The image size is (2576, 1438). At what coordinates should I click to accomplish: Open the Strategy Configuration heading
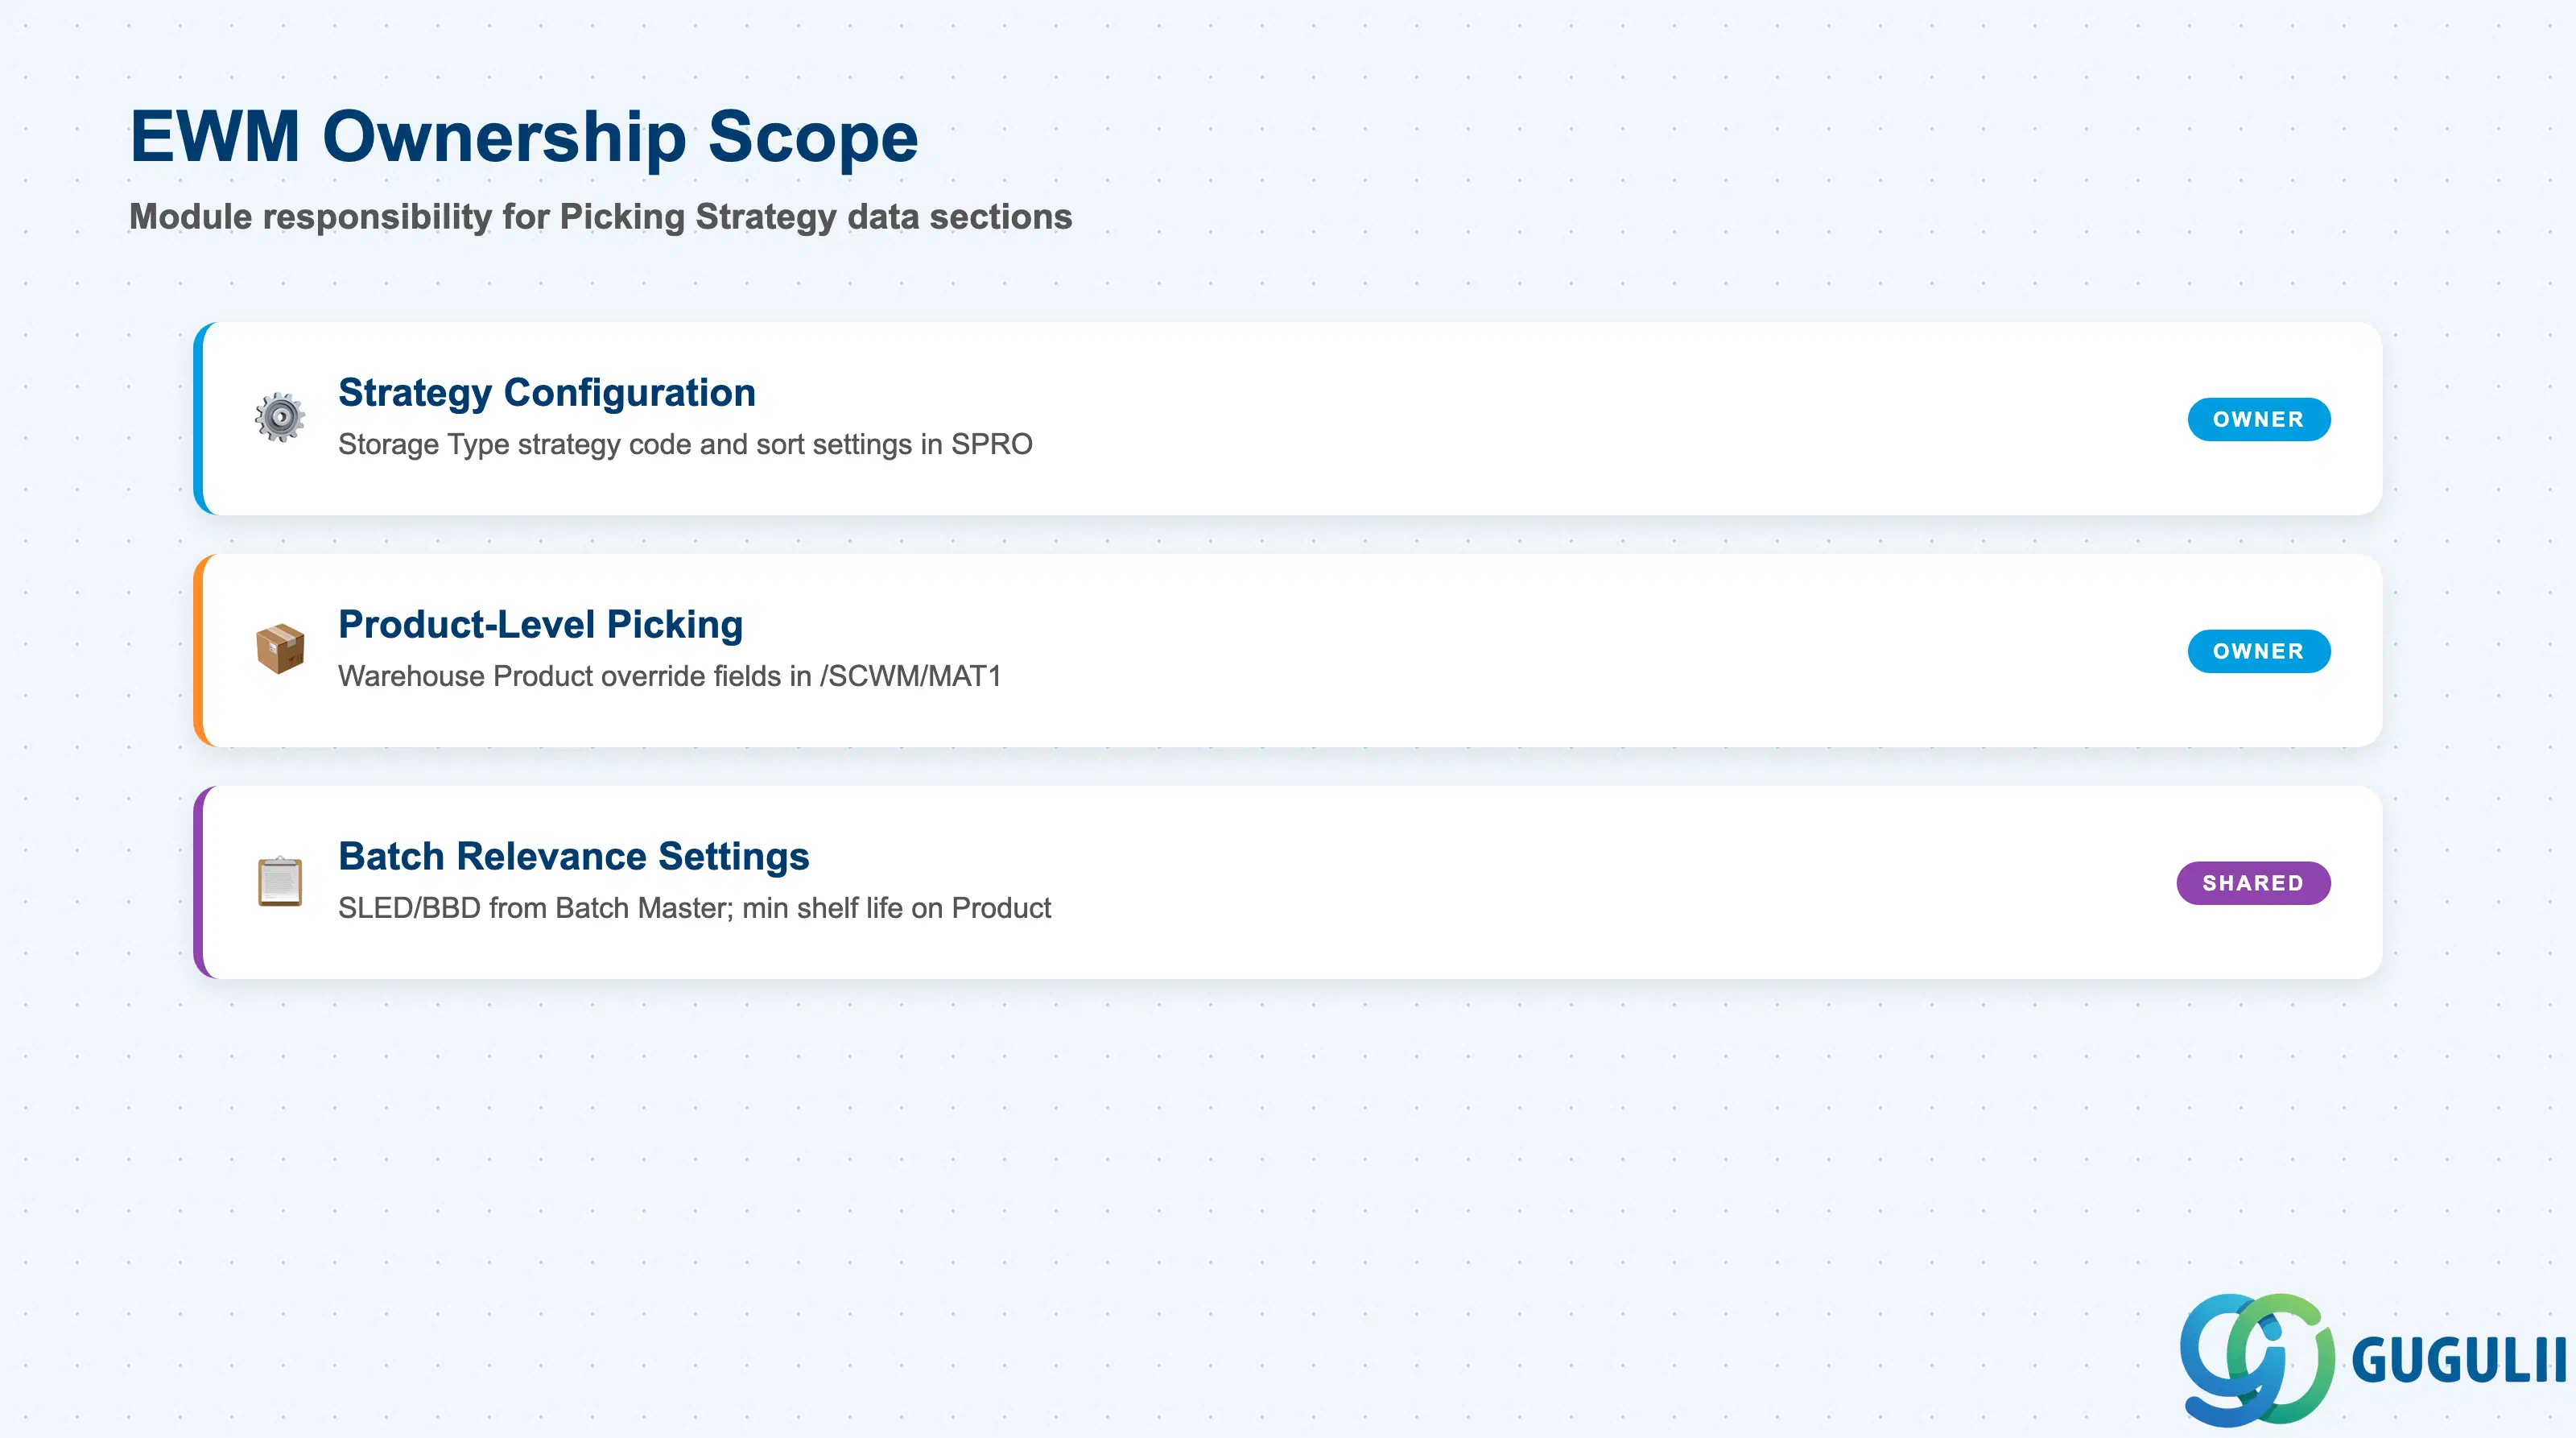click(x=546, y=393)
